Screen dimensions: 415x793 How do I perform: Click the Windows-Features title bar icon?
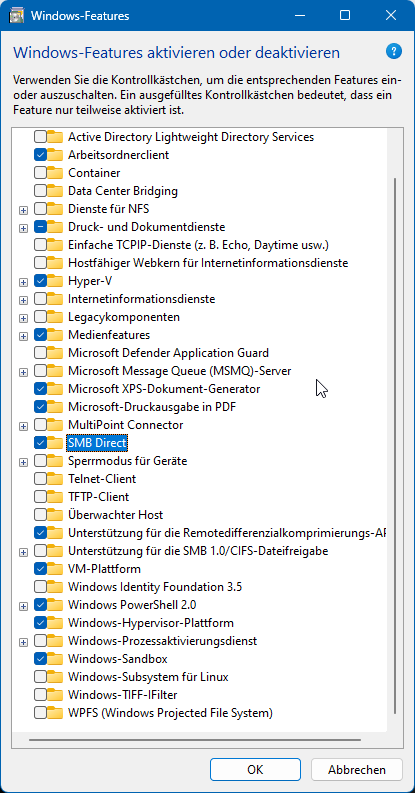[x=17, y=16]
